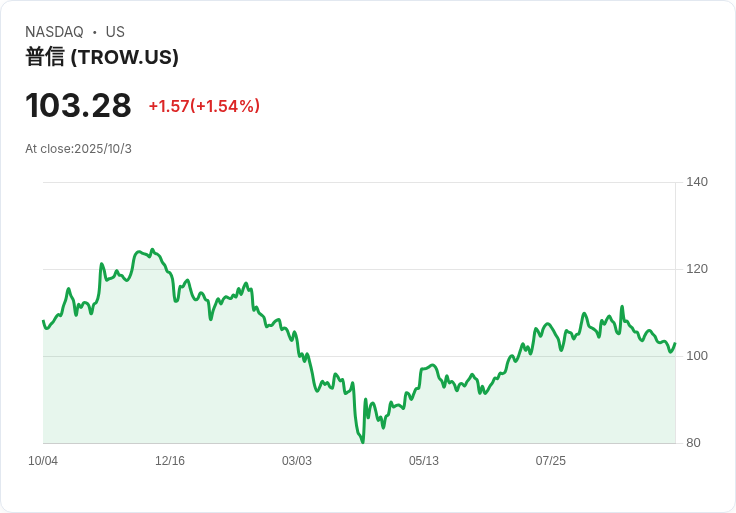Click the red +1.57(+1.54%) change value

(204, 106)
